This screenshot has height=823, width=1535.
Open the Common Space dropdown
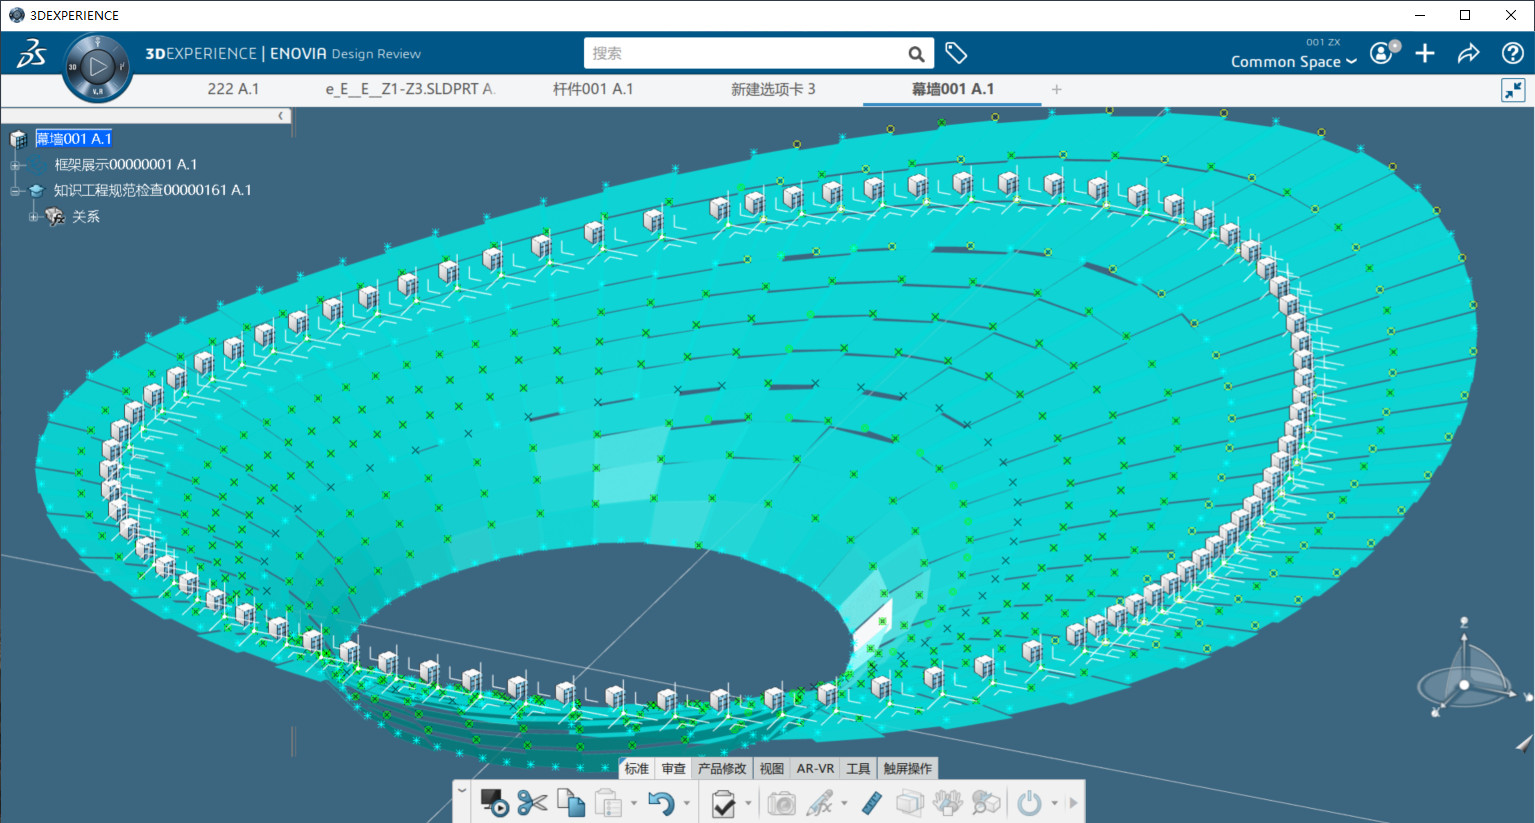coord(1293,62)
